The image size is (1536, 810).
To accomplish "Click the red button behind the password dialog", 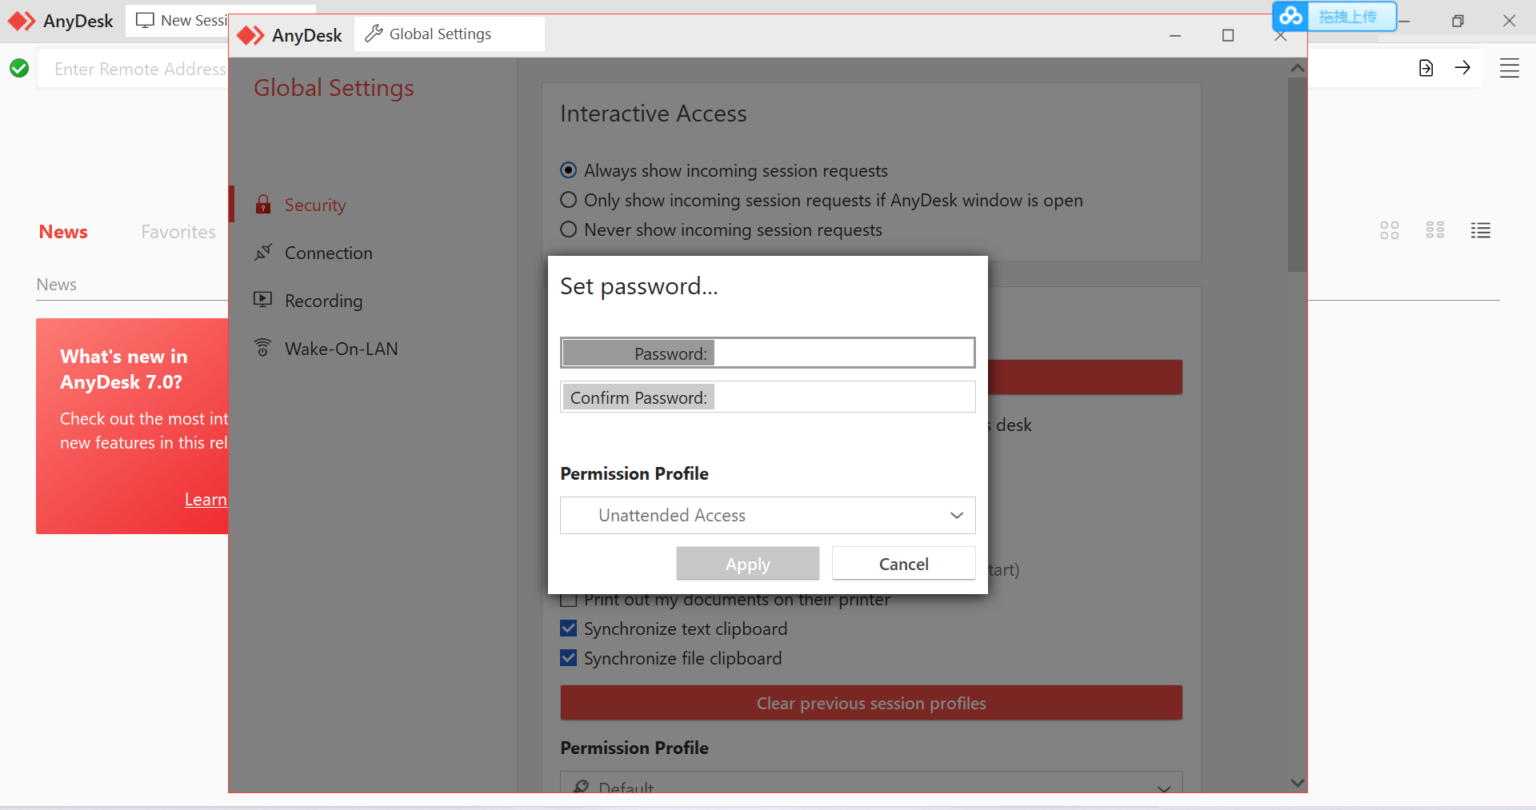I will click(1085, 377).
